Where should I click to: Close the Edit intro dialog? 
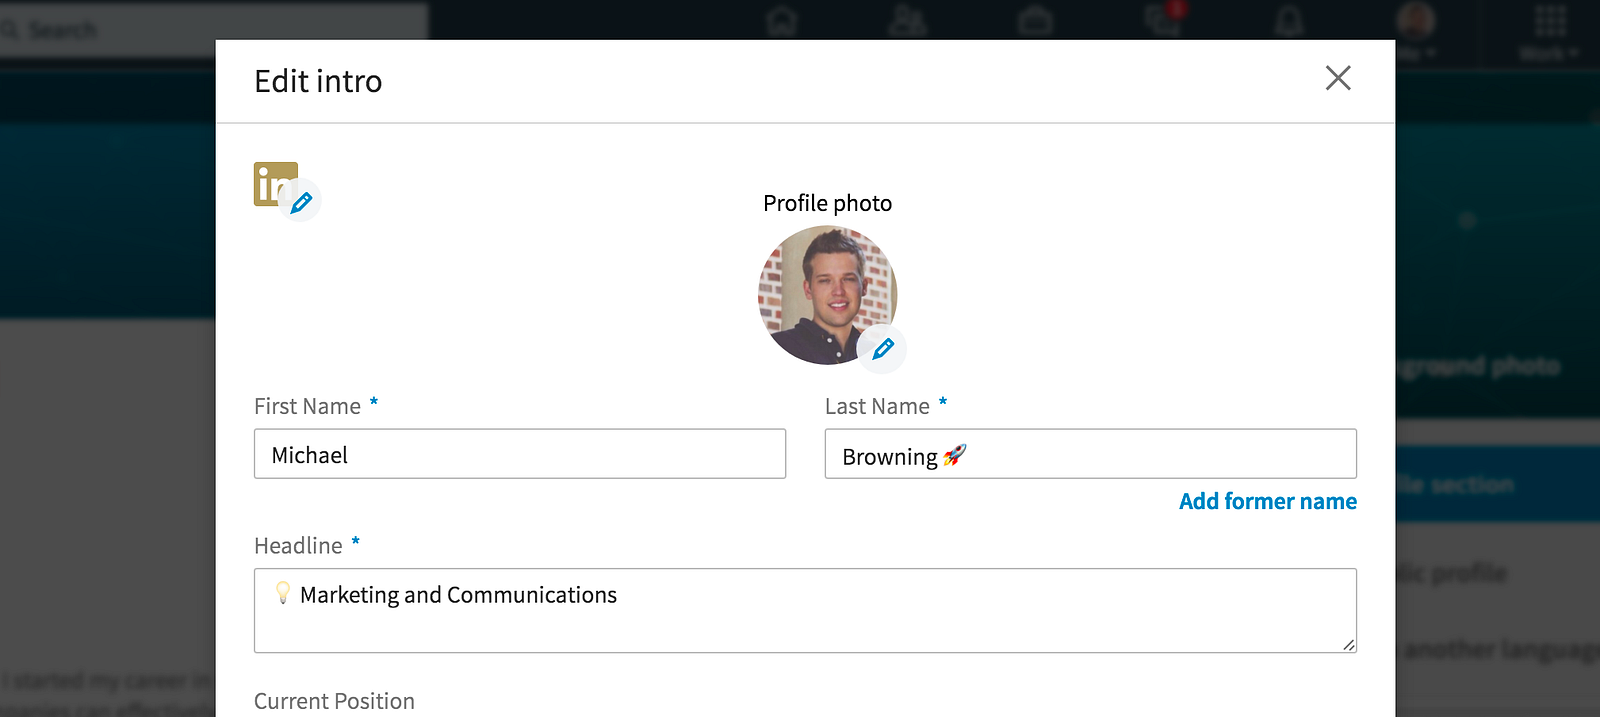(1338, 78)
